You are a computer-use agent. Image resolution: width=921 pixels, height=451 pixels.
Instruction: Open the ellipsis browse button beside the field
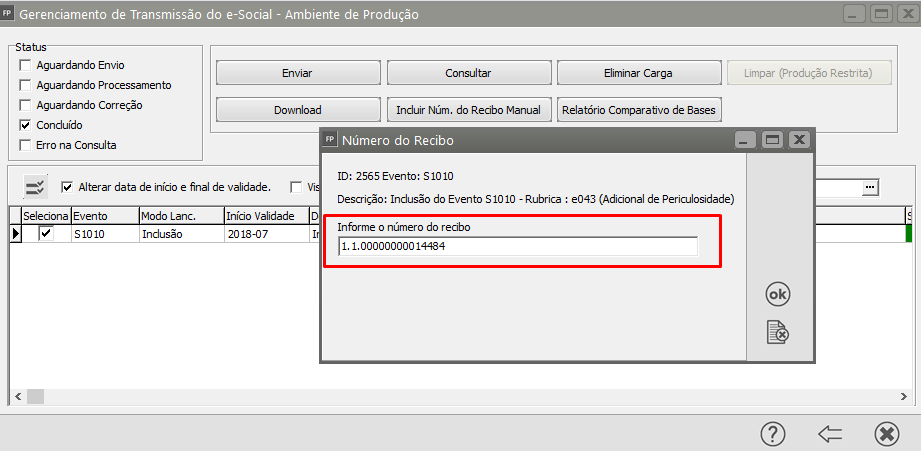point(870,187)
